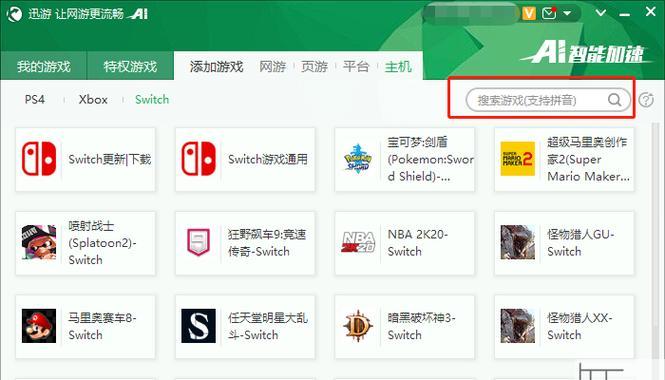
Task: Click the Switch游戏通用 Nintendo icon
Action: pos(198,159)
